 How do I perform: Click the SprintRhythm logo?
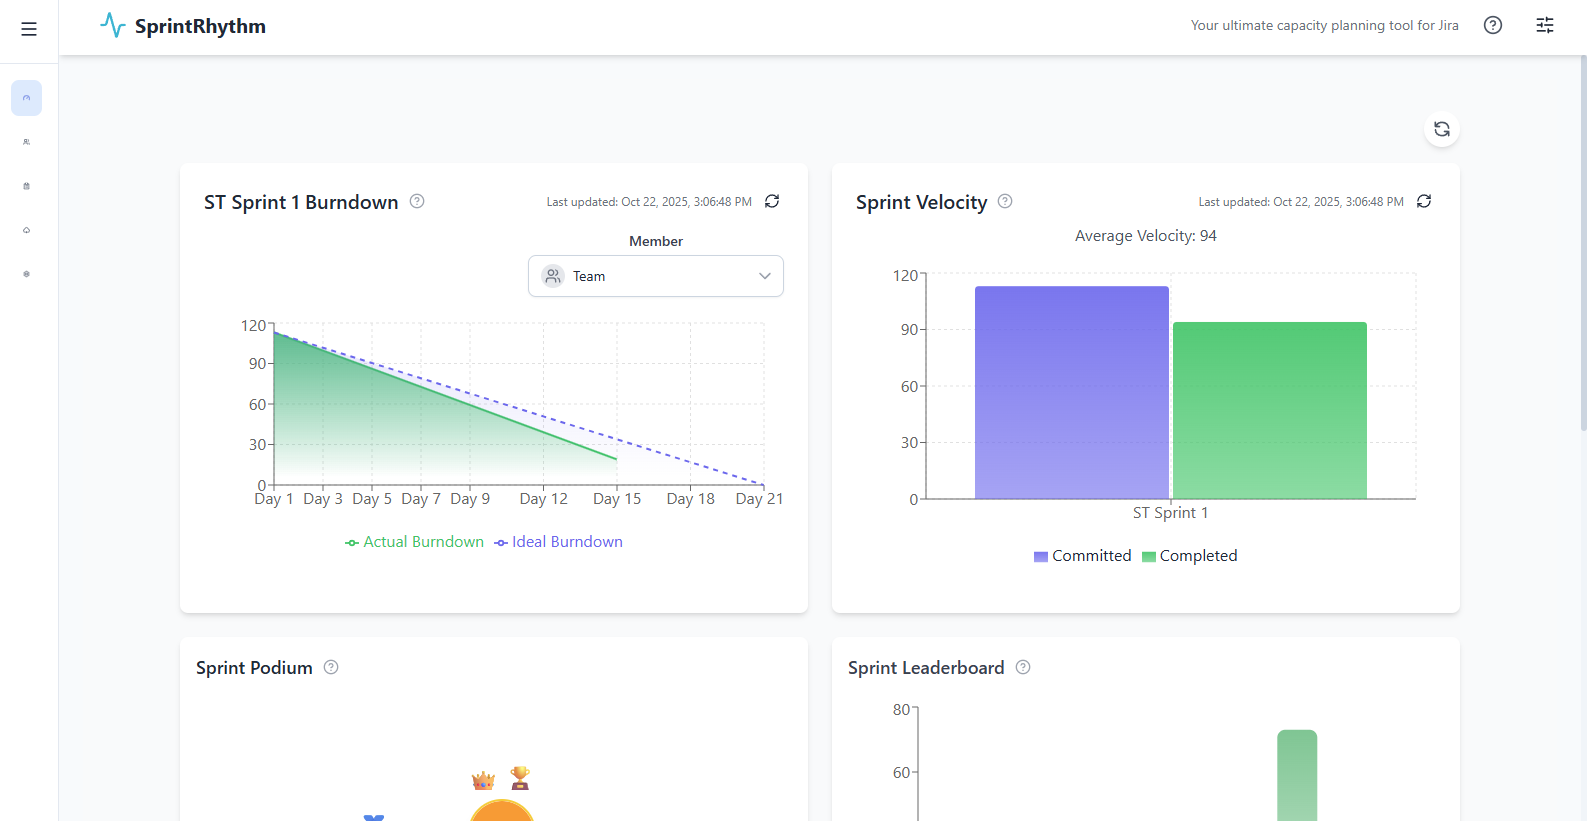point(183,26)
